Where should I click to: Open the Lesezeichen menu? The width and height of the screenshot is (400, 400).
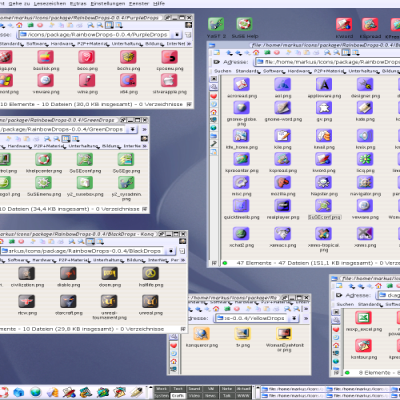[51, 3]
